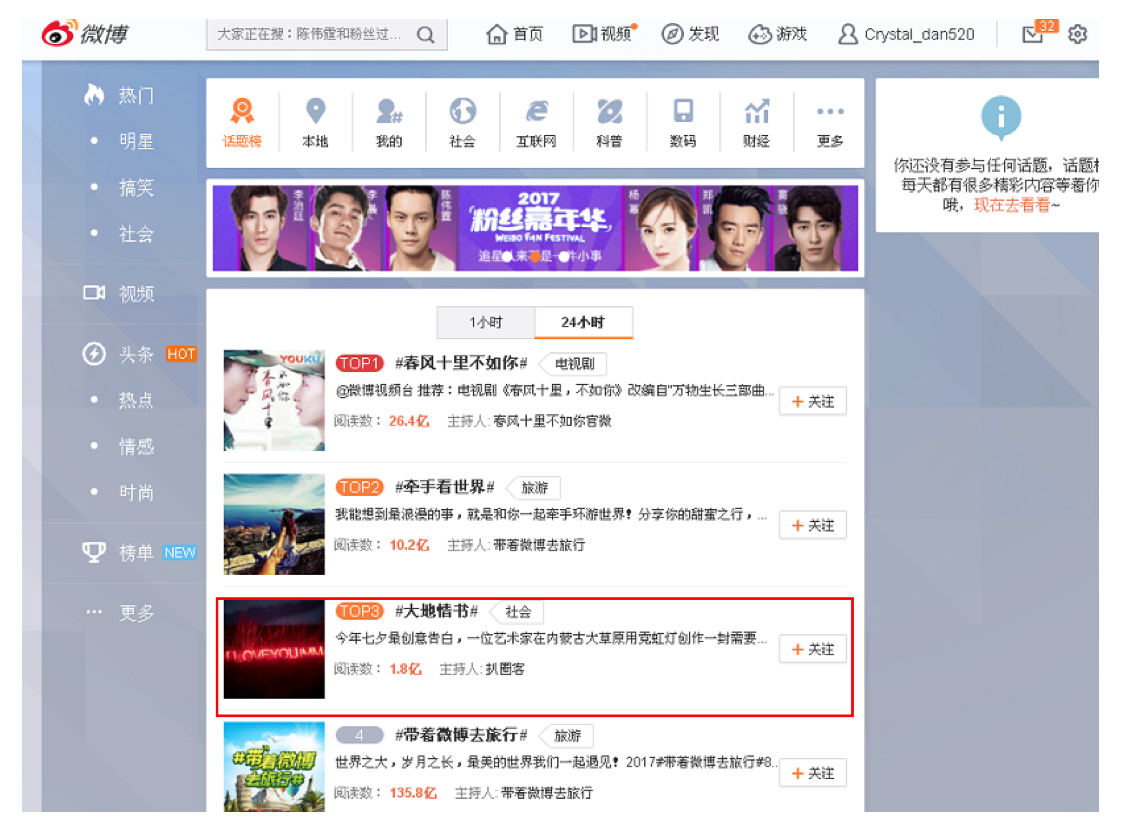Follow the 大地情书 topic
This screenshot has width=1121, height=831.
[x=812, y=649]
